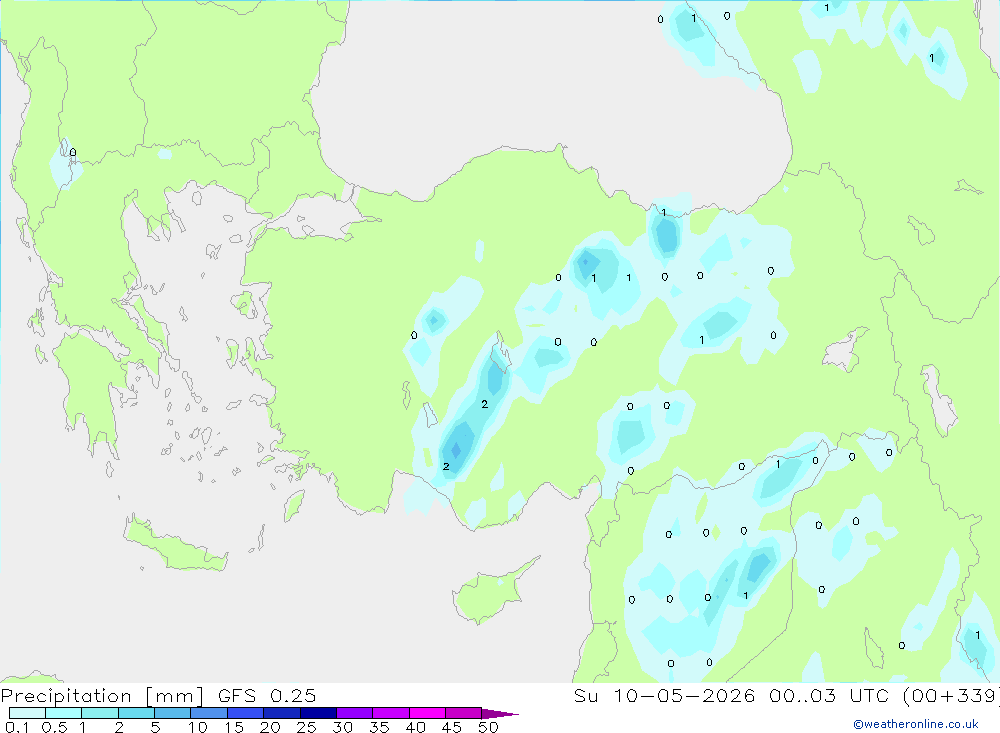The width and height of the screenshot is (1000, 733).
Task: Open the weatheronline.co.uk copyright link
Action: tap(916, 724)
